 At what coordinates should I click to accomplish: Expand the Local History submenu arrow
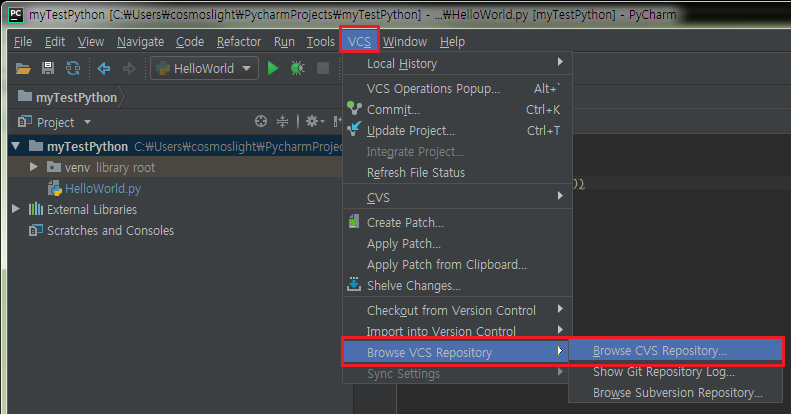tap(560, 62)
